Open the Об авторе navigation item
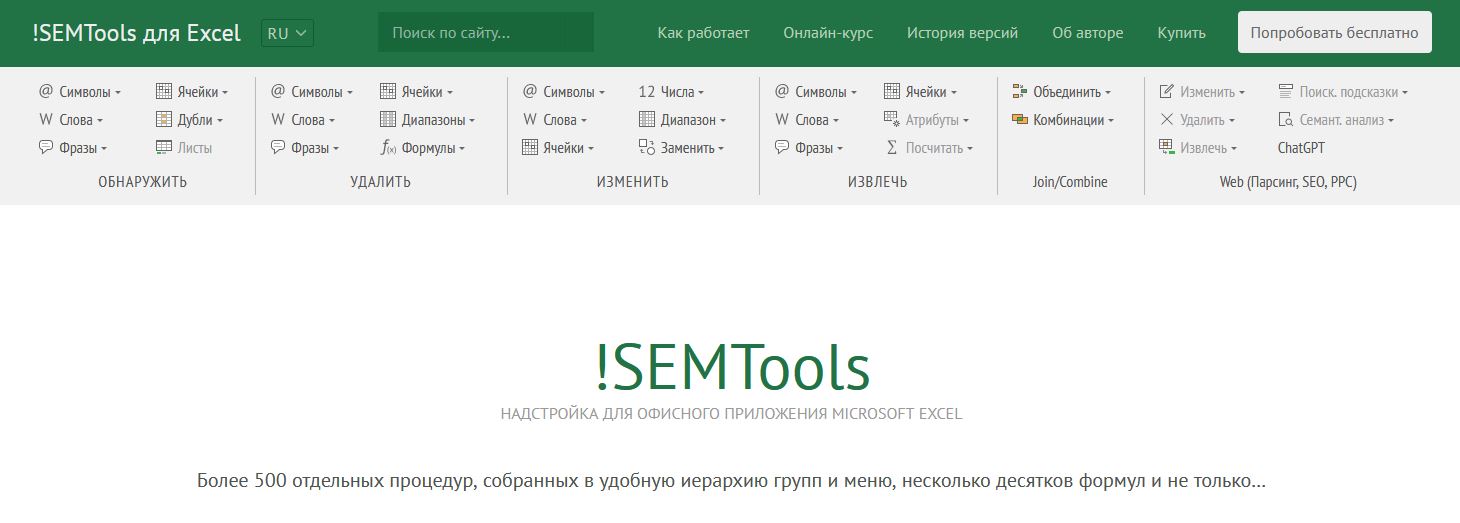 1087,33
